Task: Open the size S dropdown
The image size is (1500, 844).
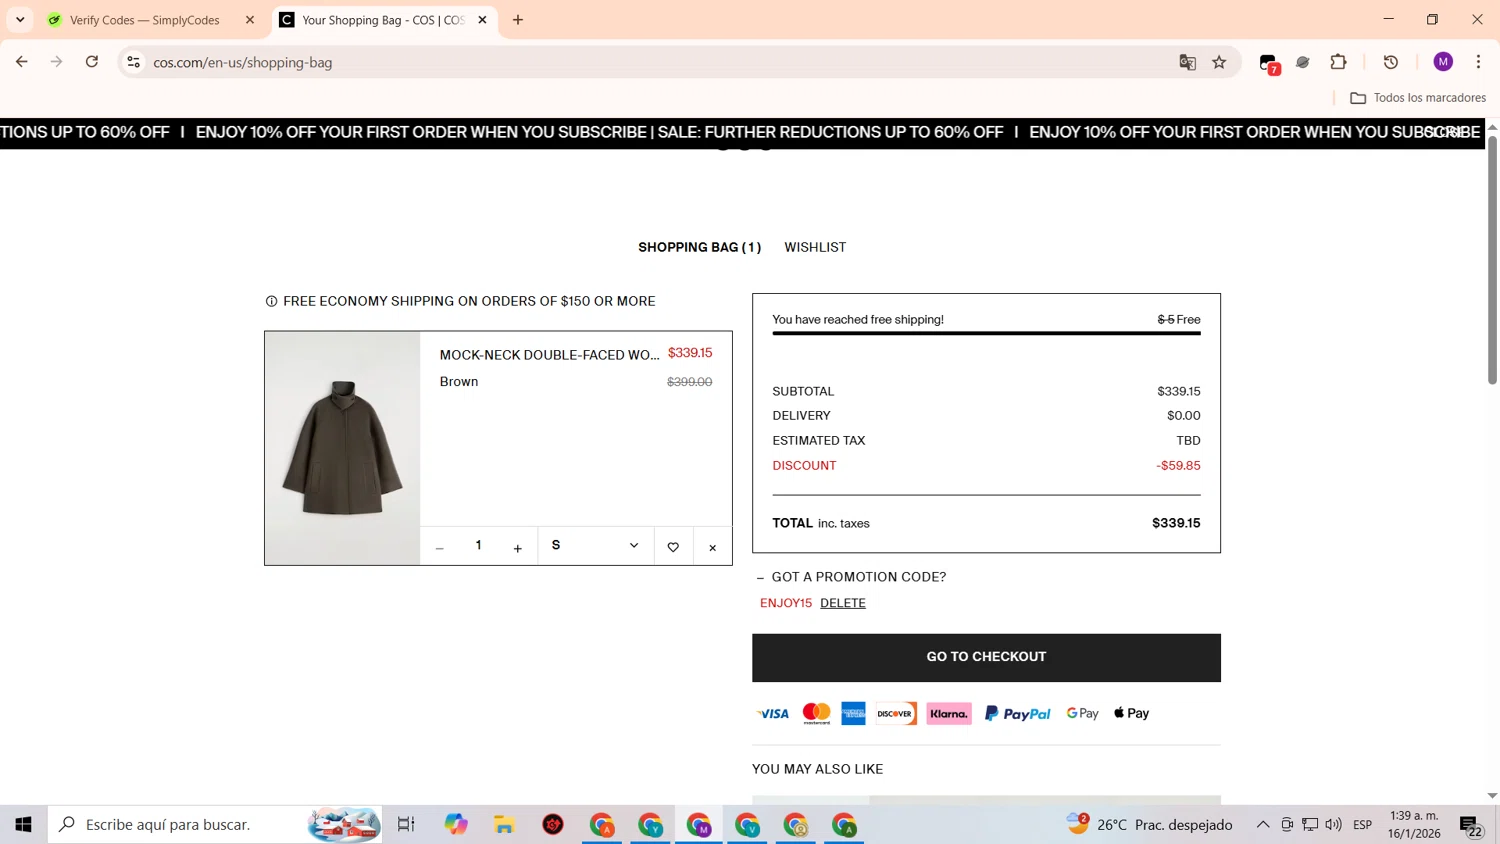Action: pyautogui.click(x=595, y=545)
